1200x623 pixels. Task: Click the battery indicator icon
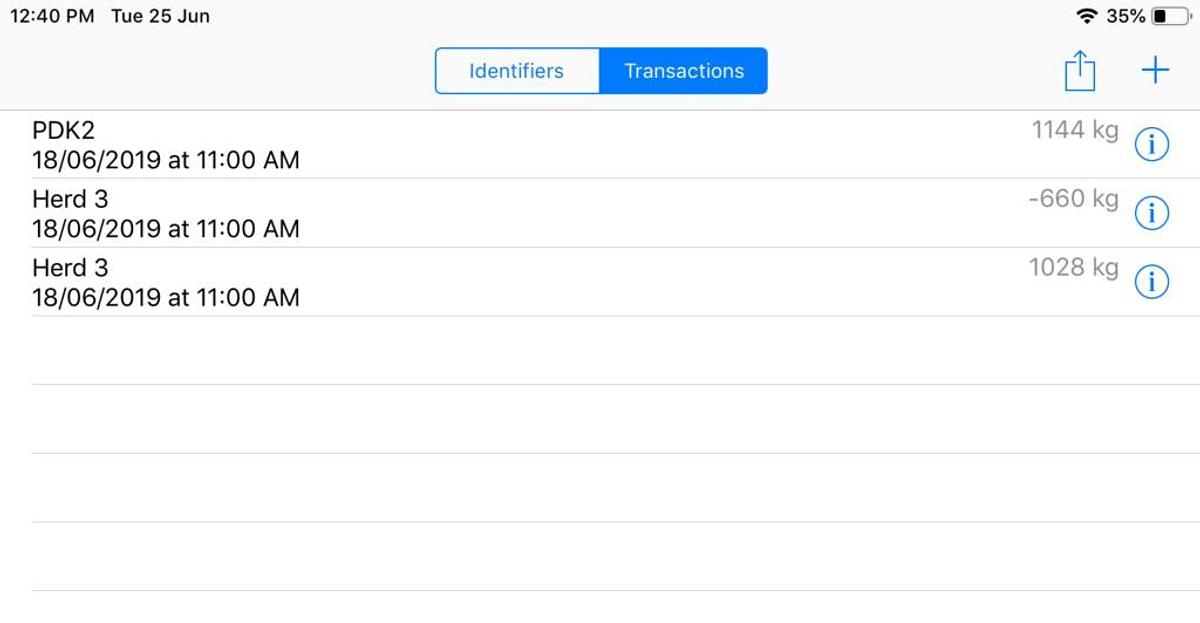(1172, 16)
